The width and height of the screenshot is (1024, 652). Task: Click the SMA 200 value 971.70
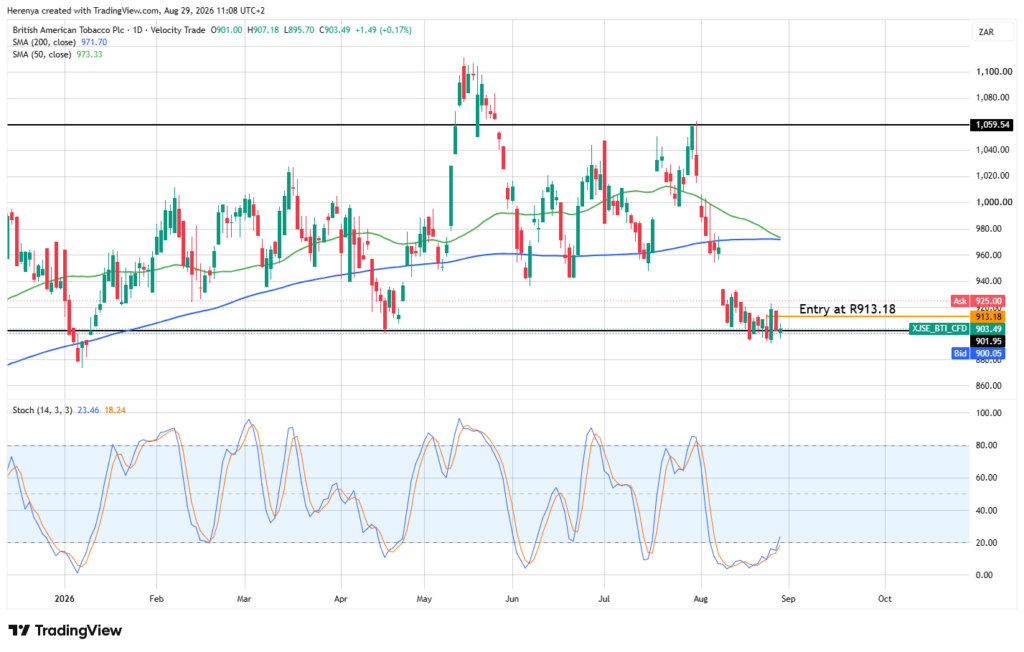(94, 42)
